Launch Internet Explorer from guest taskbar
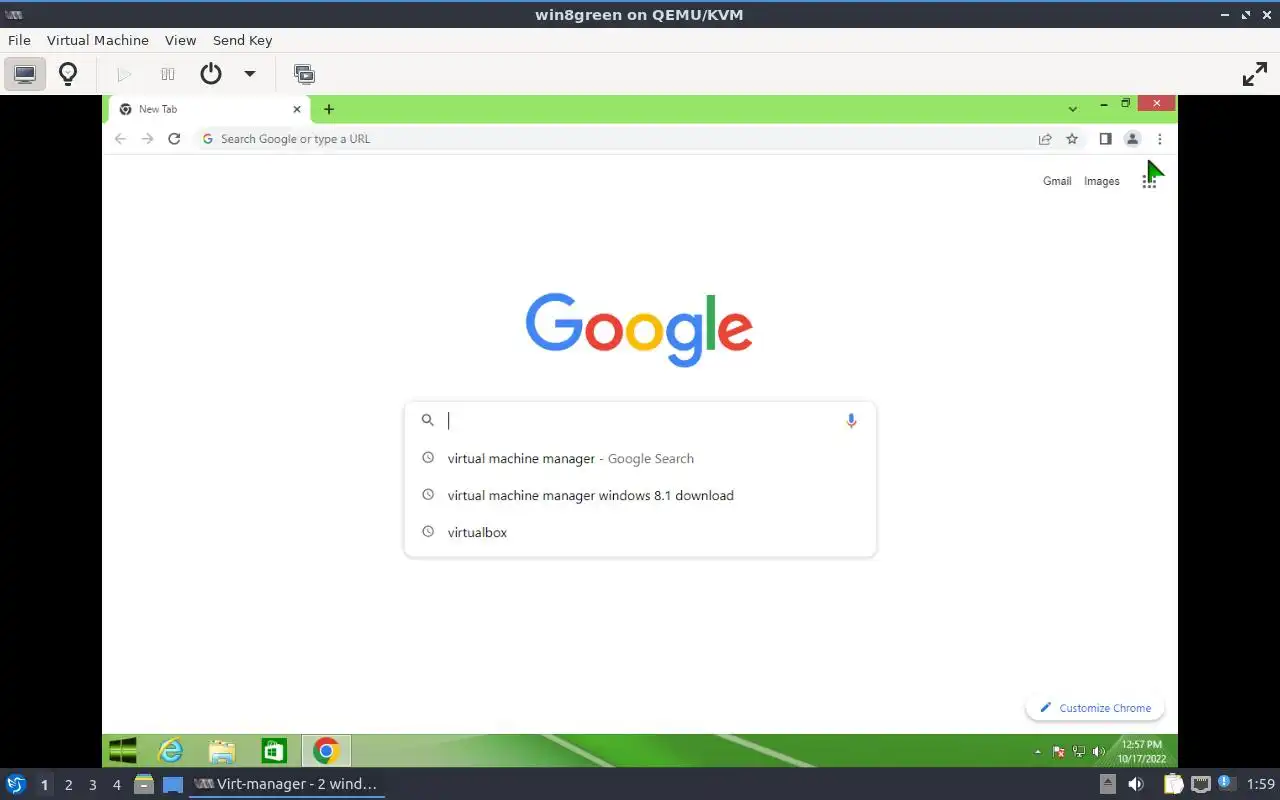 (172, 751)
